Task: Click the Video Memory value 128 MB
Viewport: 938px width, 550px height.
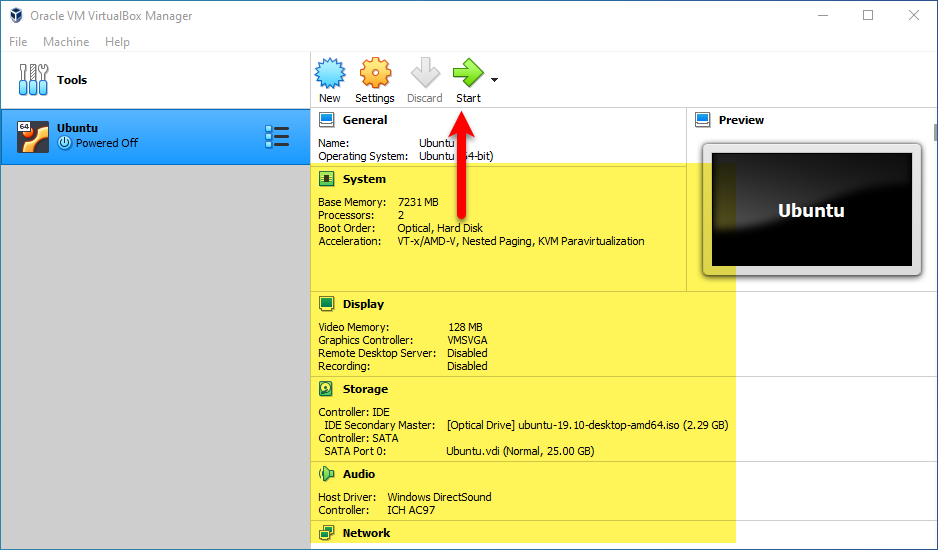Action: (465, 327)
